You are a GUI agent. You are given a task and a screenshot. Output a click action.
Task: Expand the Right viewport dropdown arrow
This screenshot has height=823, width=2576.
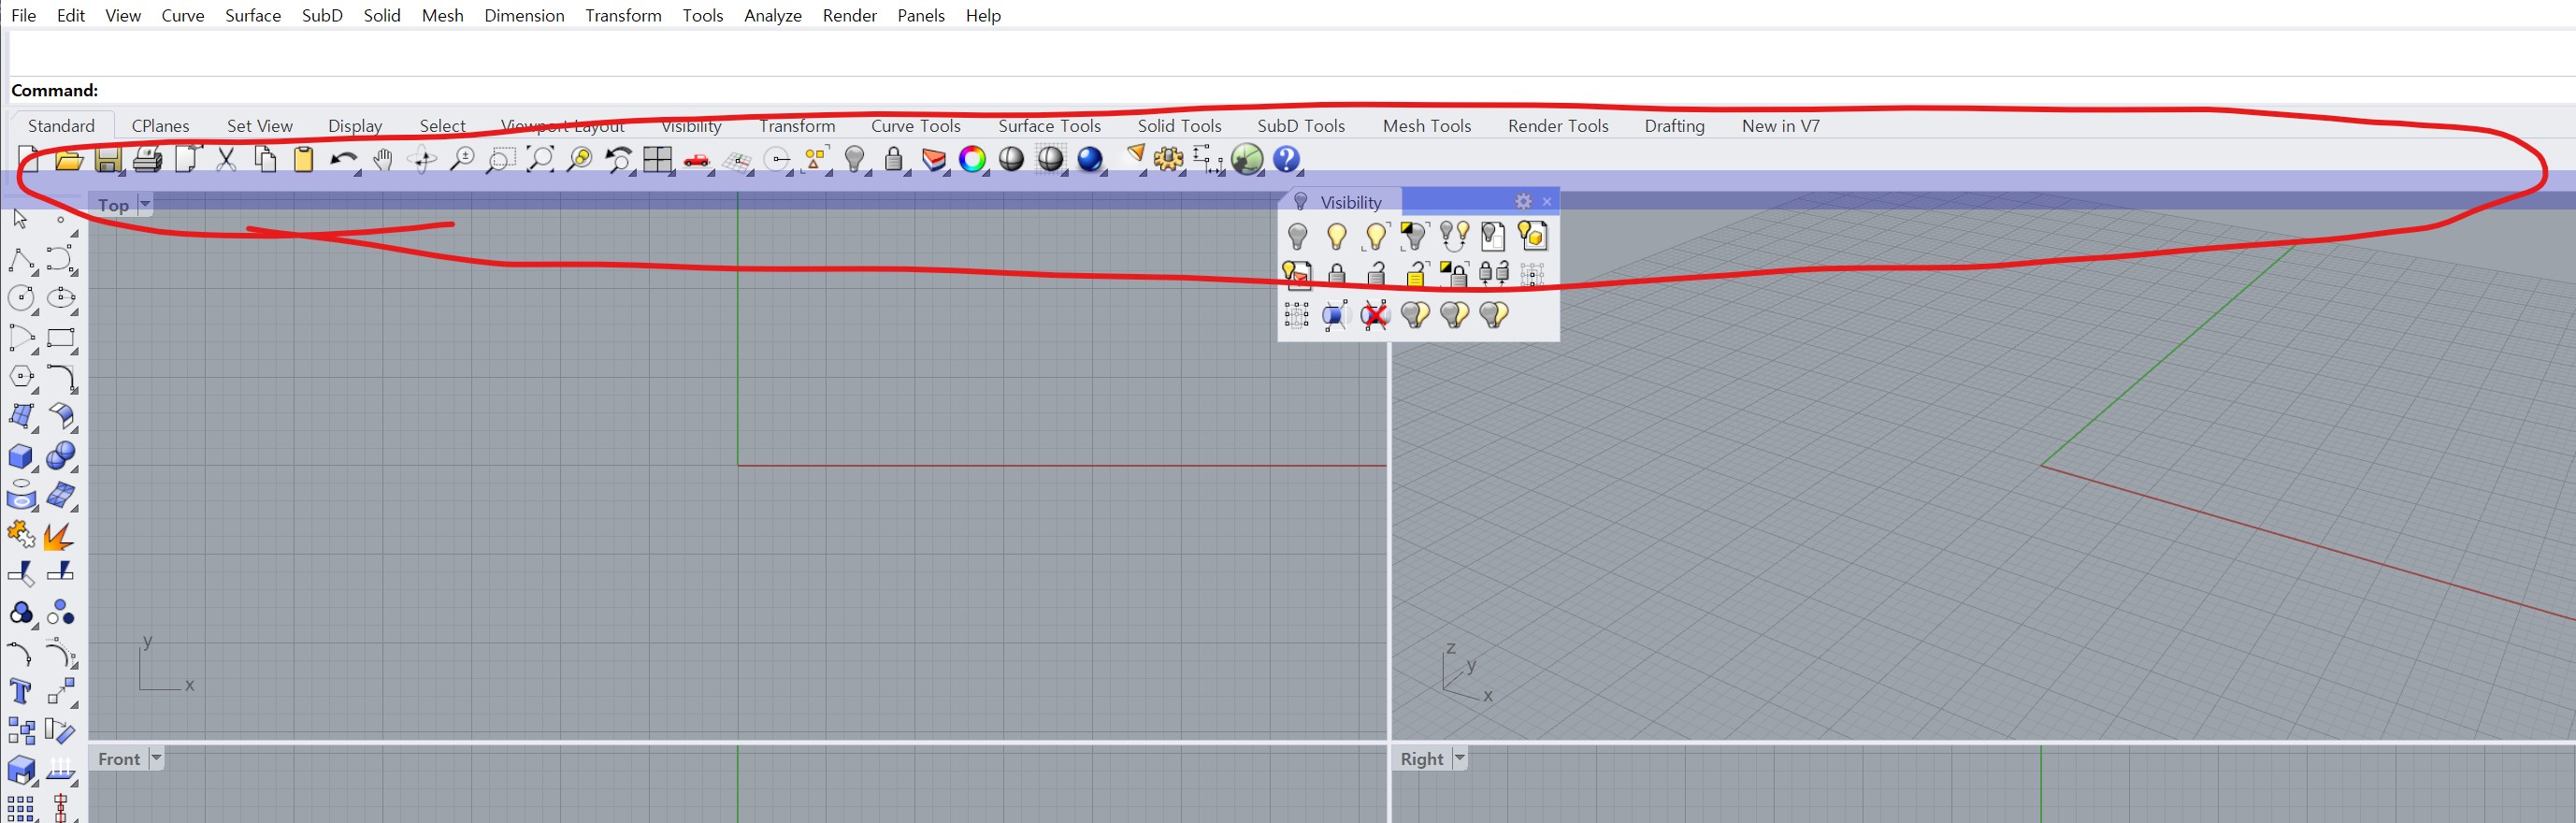1459,758
